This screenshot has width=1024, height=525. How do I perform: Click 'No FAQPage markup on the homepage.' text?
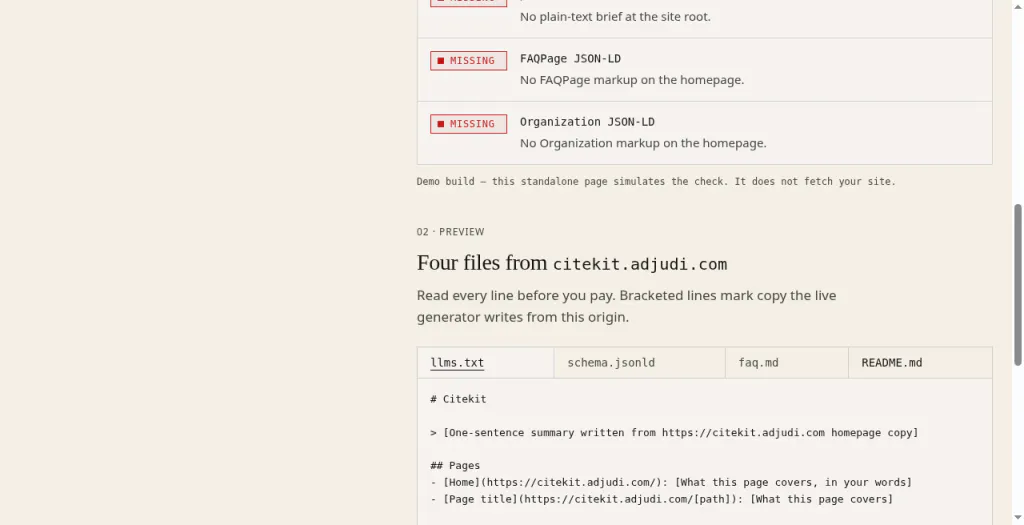[632, 80]
